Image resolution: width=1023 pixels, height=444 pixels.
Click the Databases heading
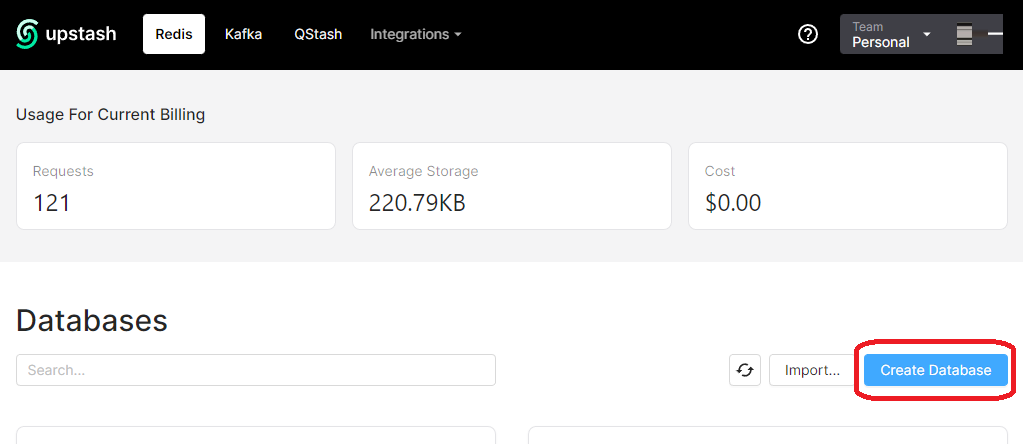(x=92, y=321)
